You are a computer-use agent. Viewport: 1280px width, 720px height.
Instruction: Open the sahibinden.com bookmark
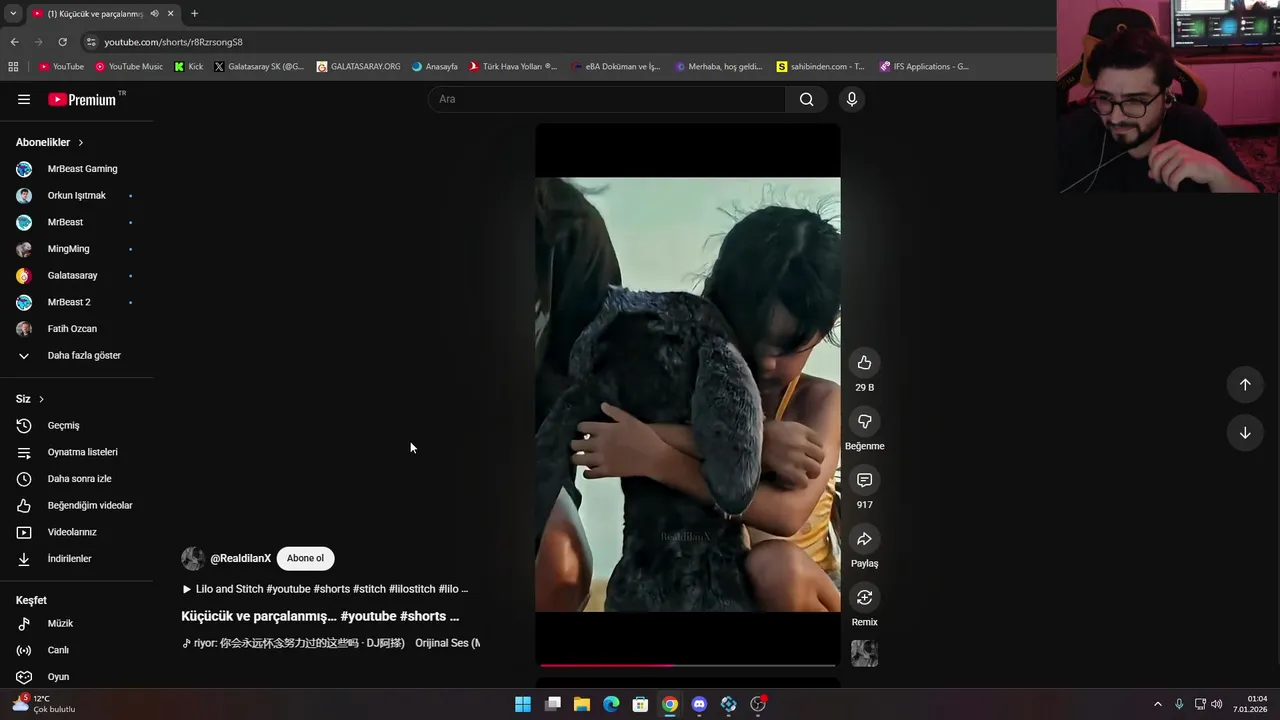[x=821, y=67]
